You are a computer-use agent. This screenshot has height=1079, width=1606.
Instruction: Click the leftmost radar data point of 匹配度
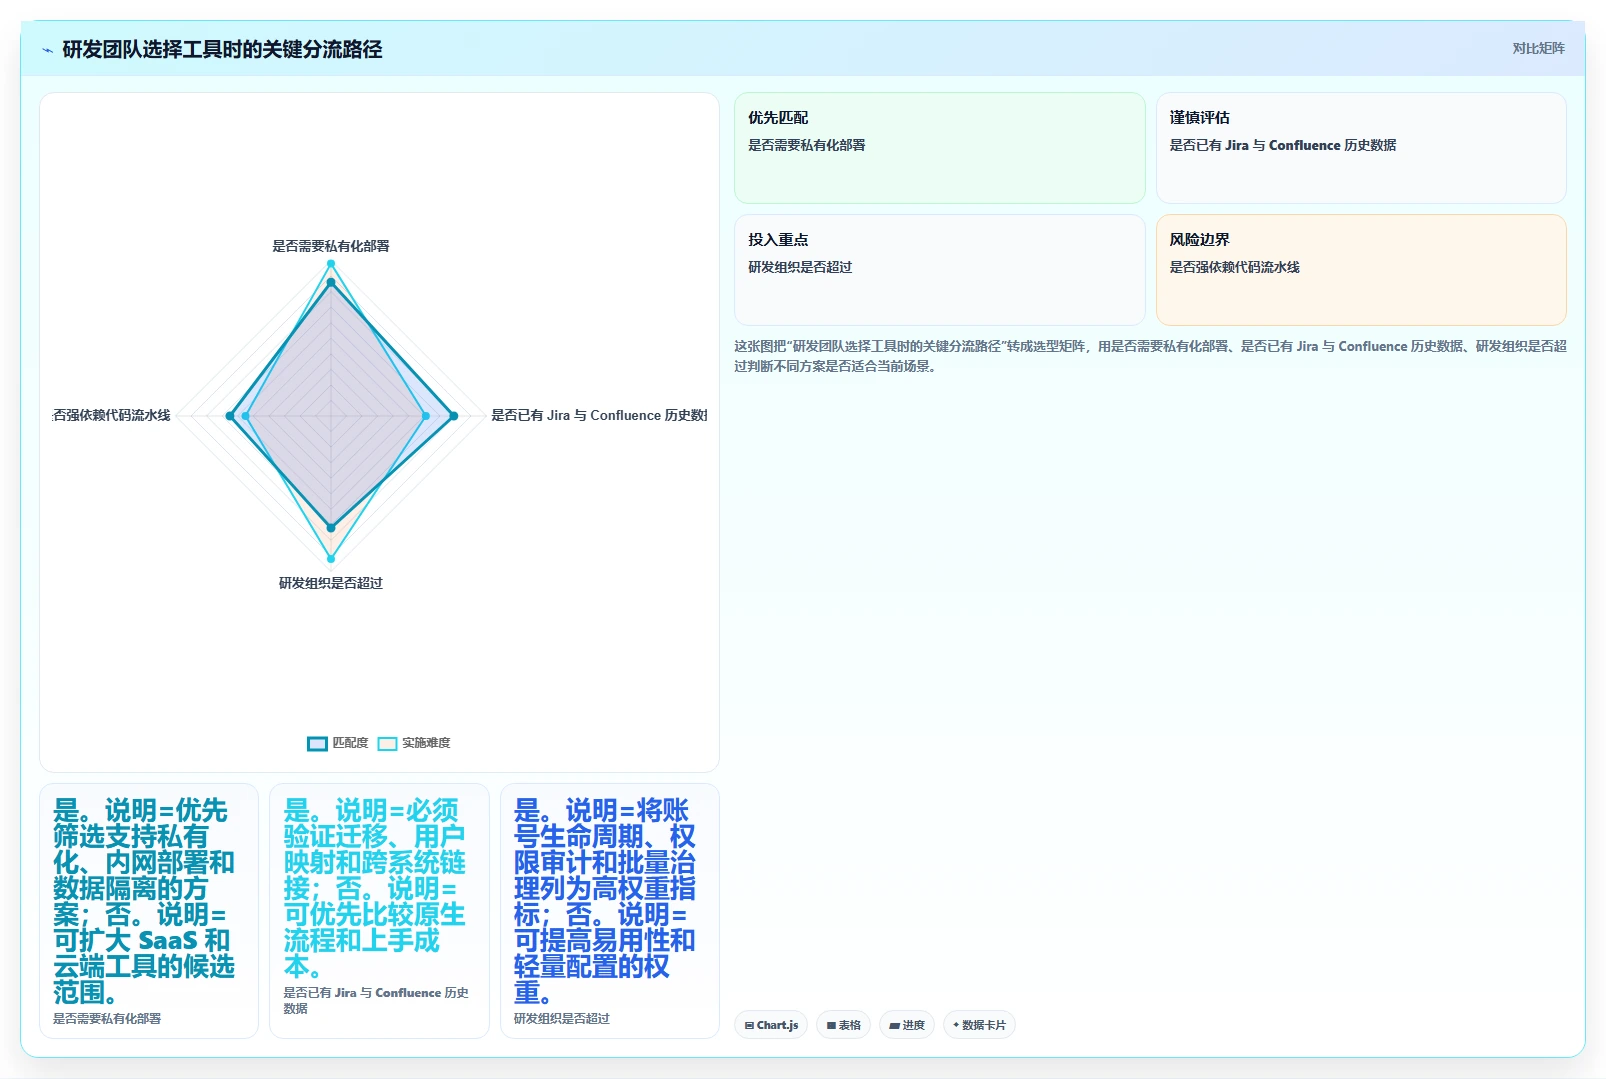pyautogui.click(x=230, y=416)
